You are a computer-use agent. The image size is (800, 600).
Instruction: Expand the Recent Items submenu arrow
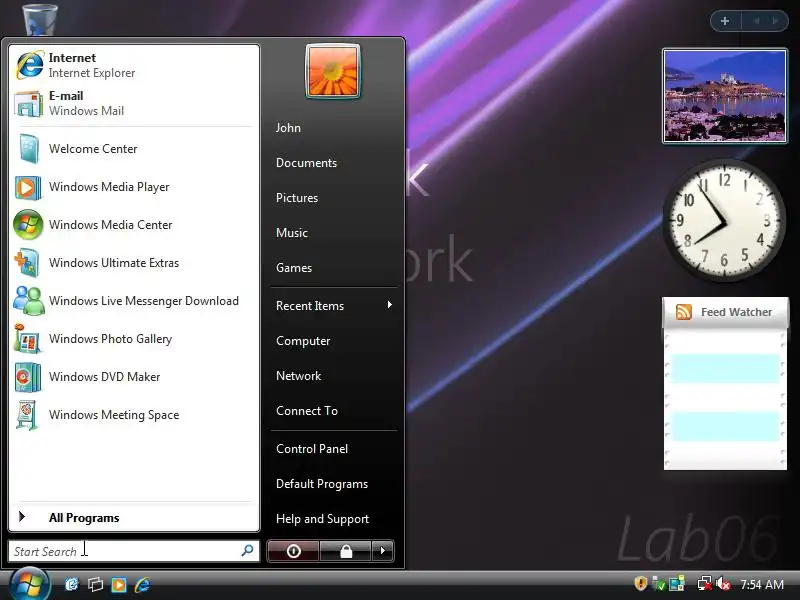coord(390,305)
